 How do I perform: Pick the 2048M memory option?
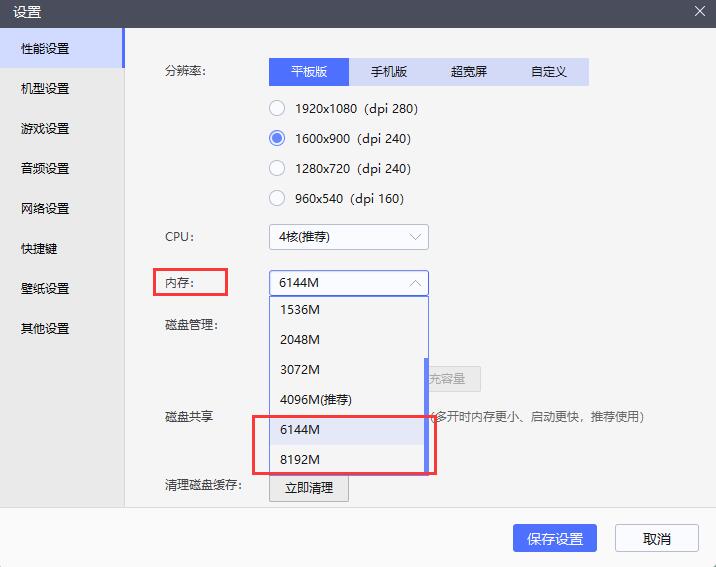tap(300, 339)
